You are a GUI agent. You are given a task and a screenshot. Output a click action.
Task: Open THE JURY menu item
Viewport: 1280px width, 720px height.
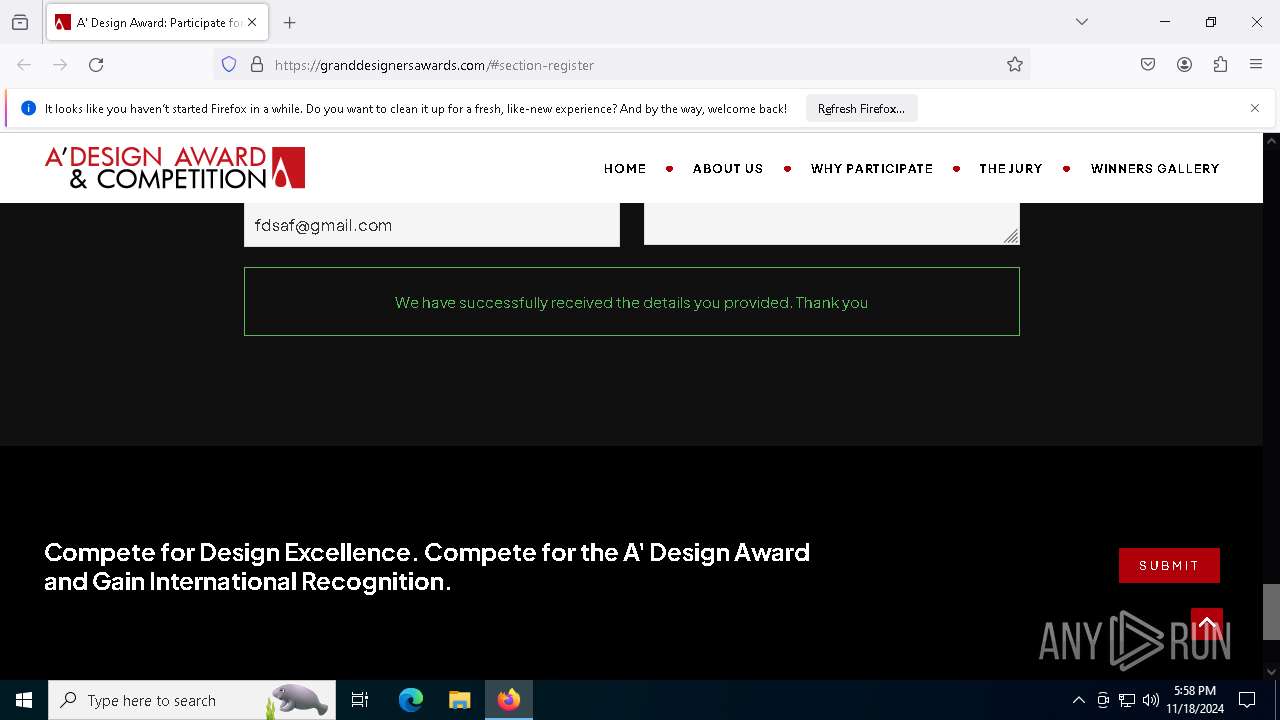(x=1011, y=168)
